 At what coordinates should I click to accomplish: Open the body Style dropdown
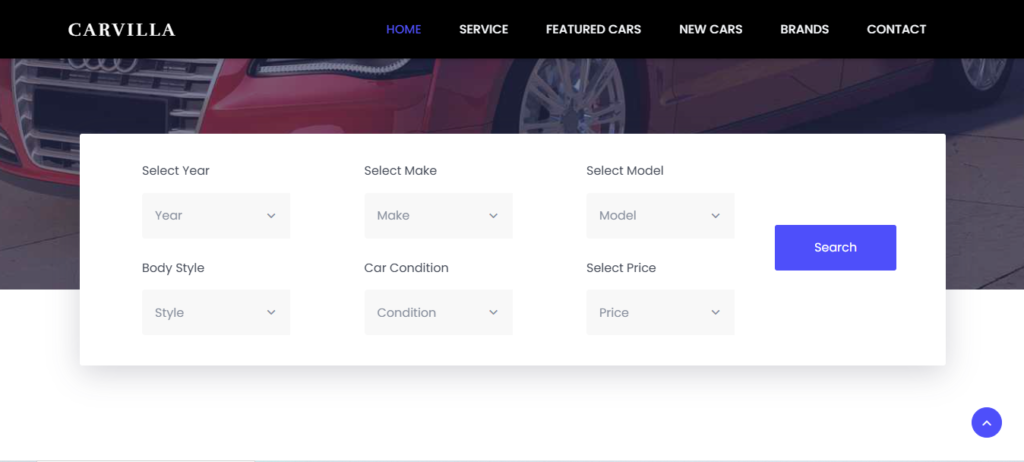[x=215, y=313]
